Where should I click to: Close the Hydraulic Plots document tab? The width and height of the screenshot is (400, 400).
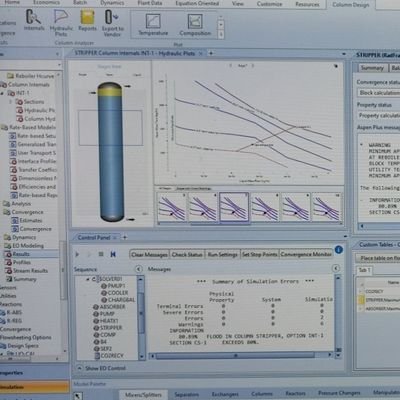(201, 53)
